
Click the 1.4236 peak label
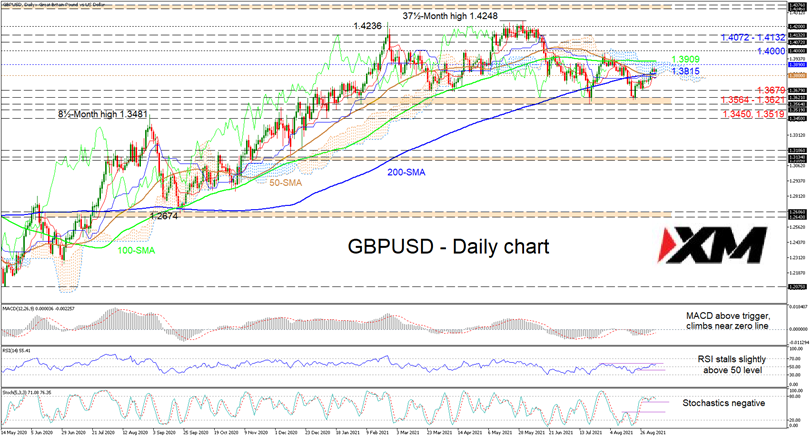[x=367, y=26]
